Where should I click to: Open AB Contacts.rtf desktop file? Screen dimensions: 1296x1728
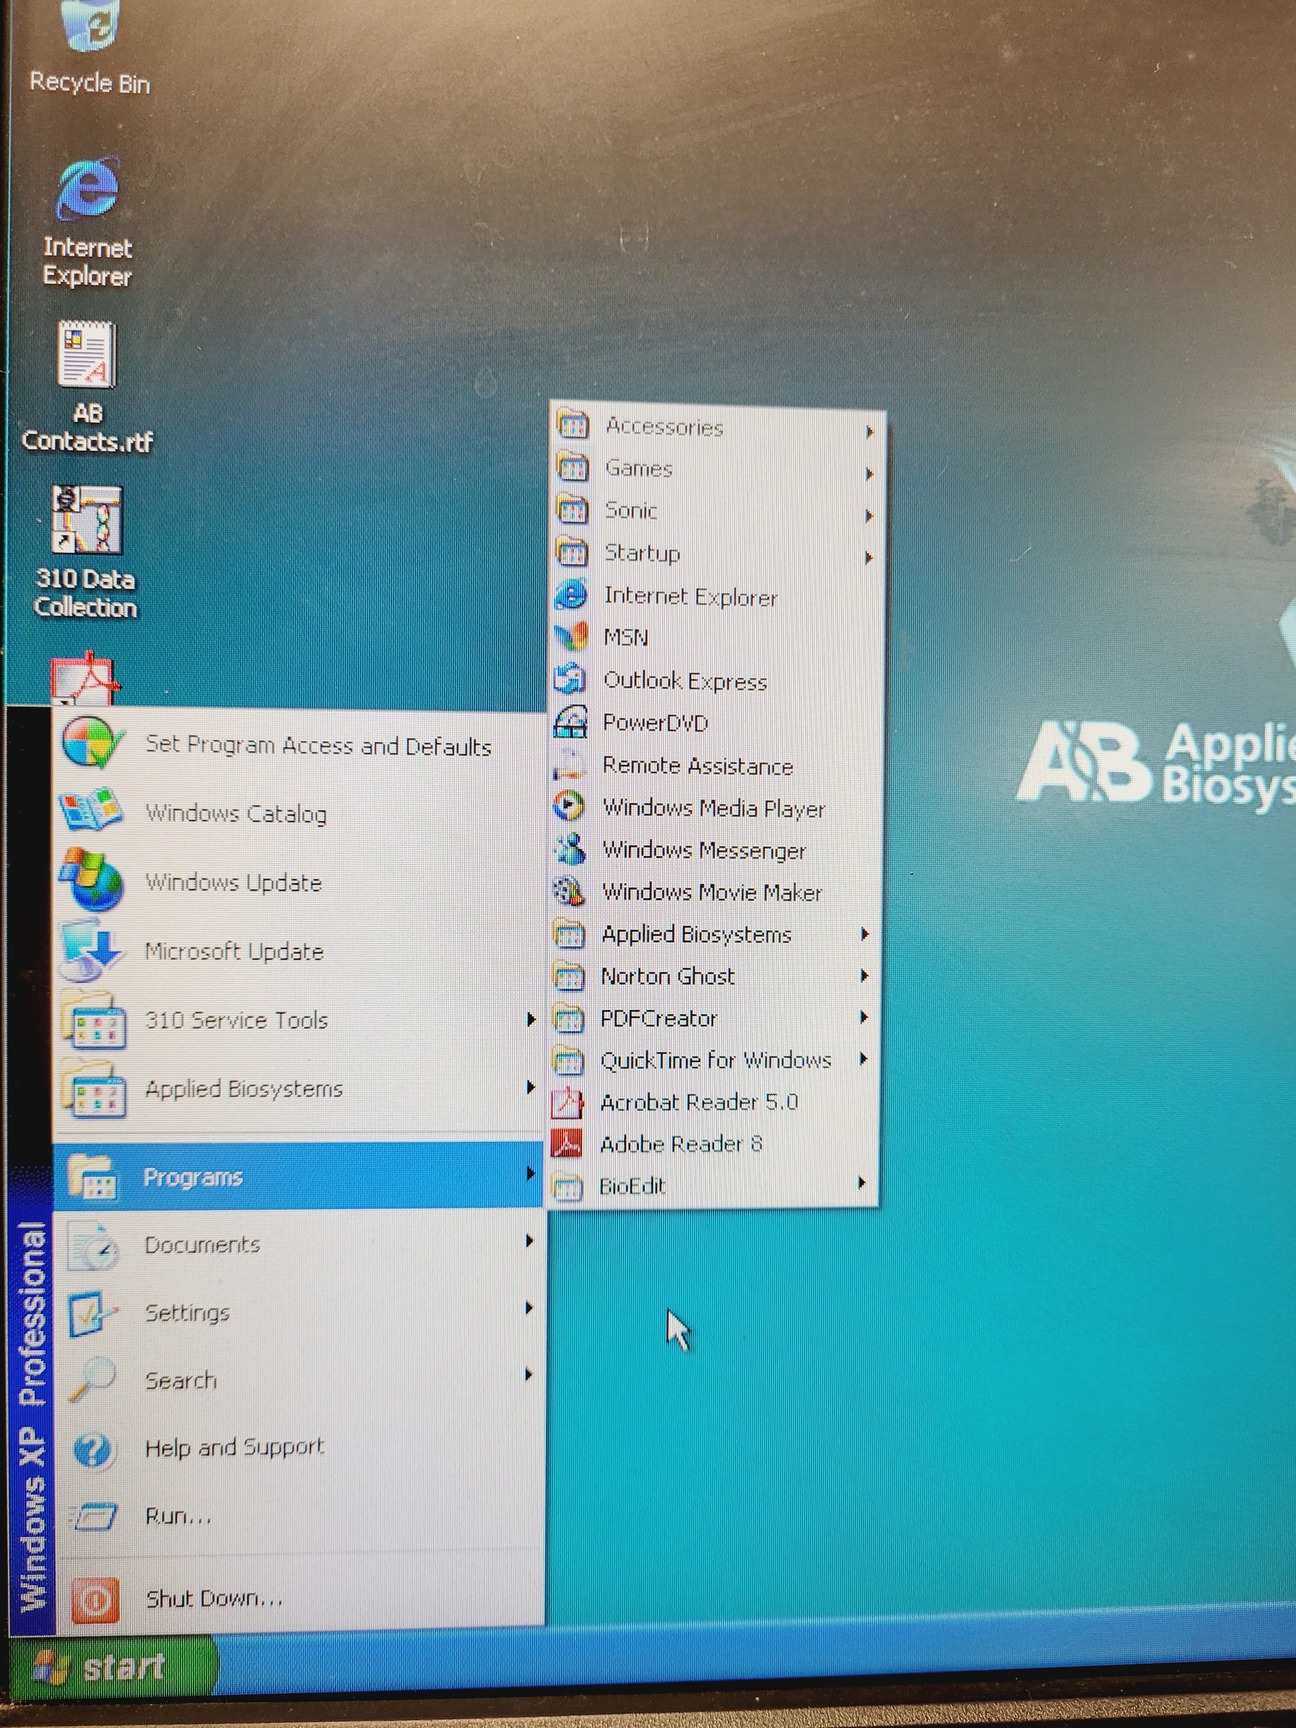(x=87, y=386)
